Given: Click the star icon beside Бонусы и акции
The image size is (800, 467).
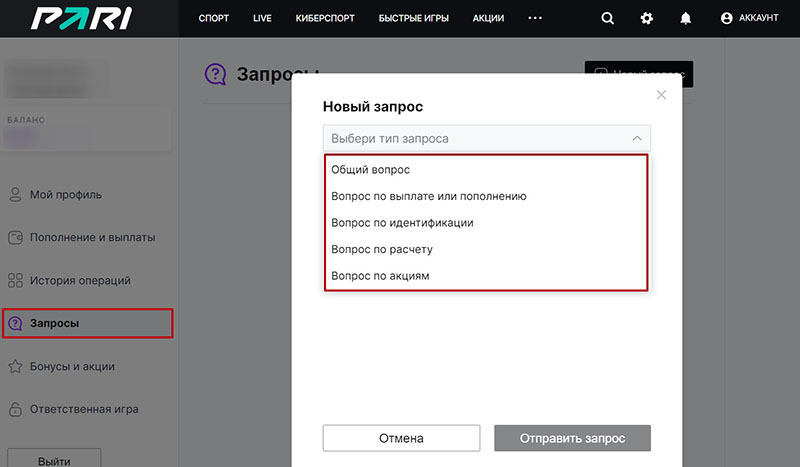Looking at the screenshot, I should (x=15, y=366).
